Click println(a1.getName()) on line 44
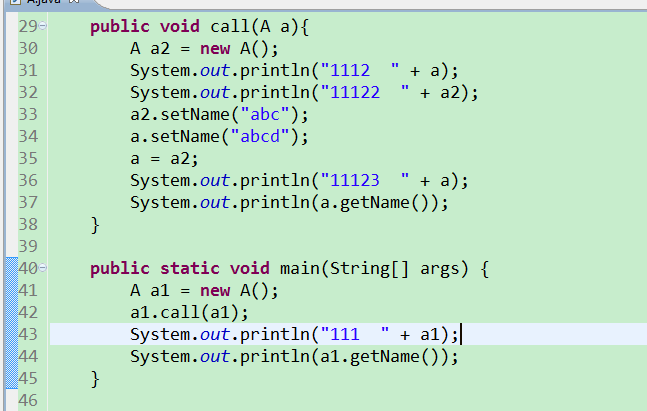This screenshot has width=647, height=411. pos(294,357)
